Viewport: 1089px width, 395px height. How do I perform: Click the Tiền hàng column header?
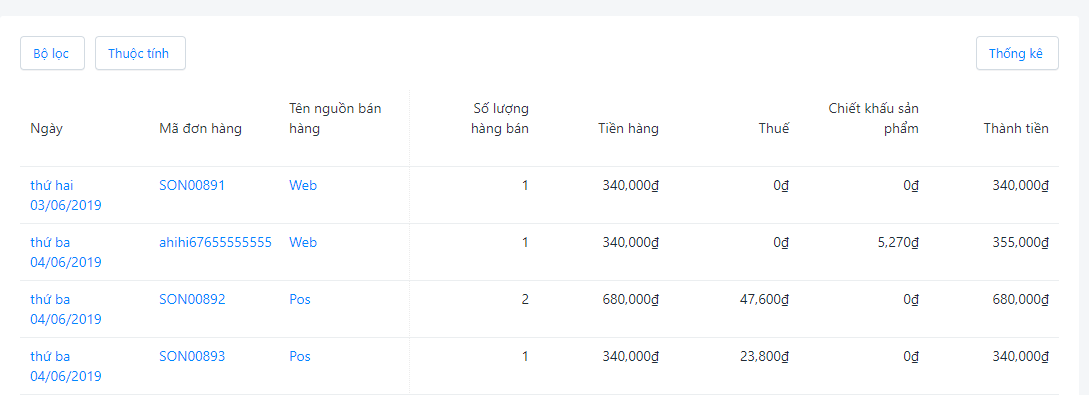click(x=629, y=128)
